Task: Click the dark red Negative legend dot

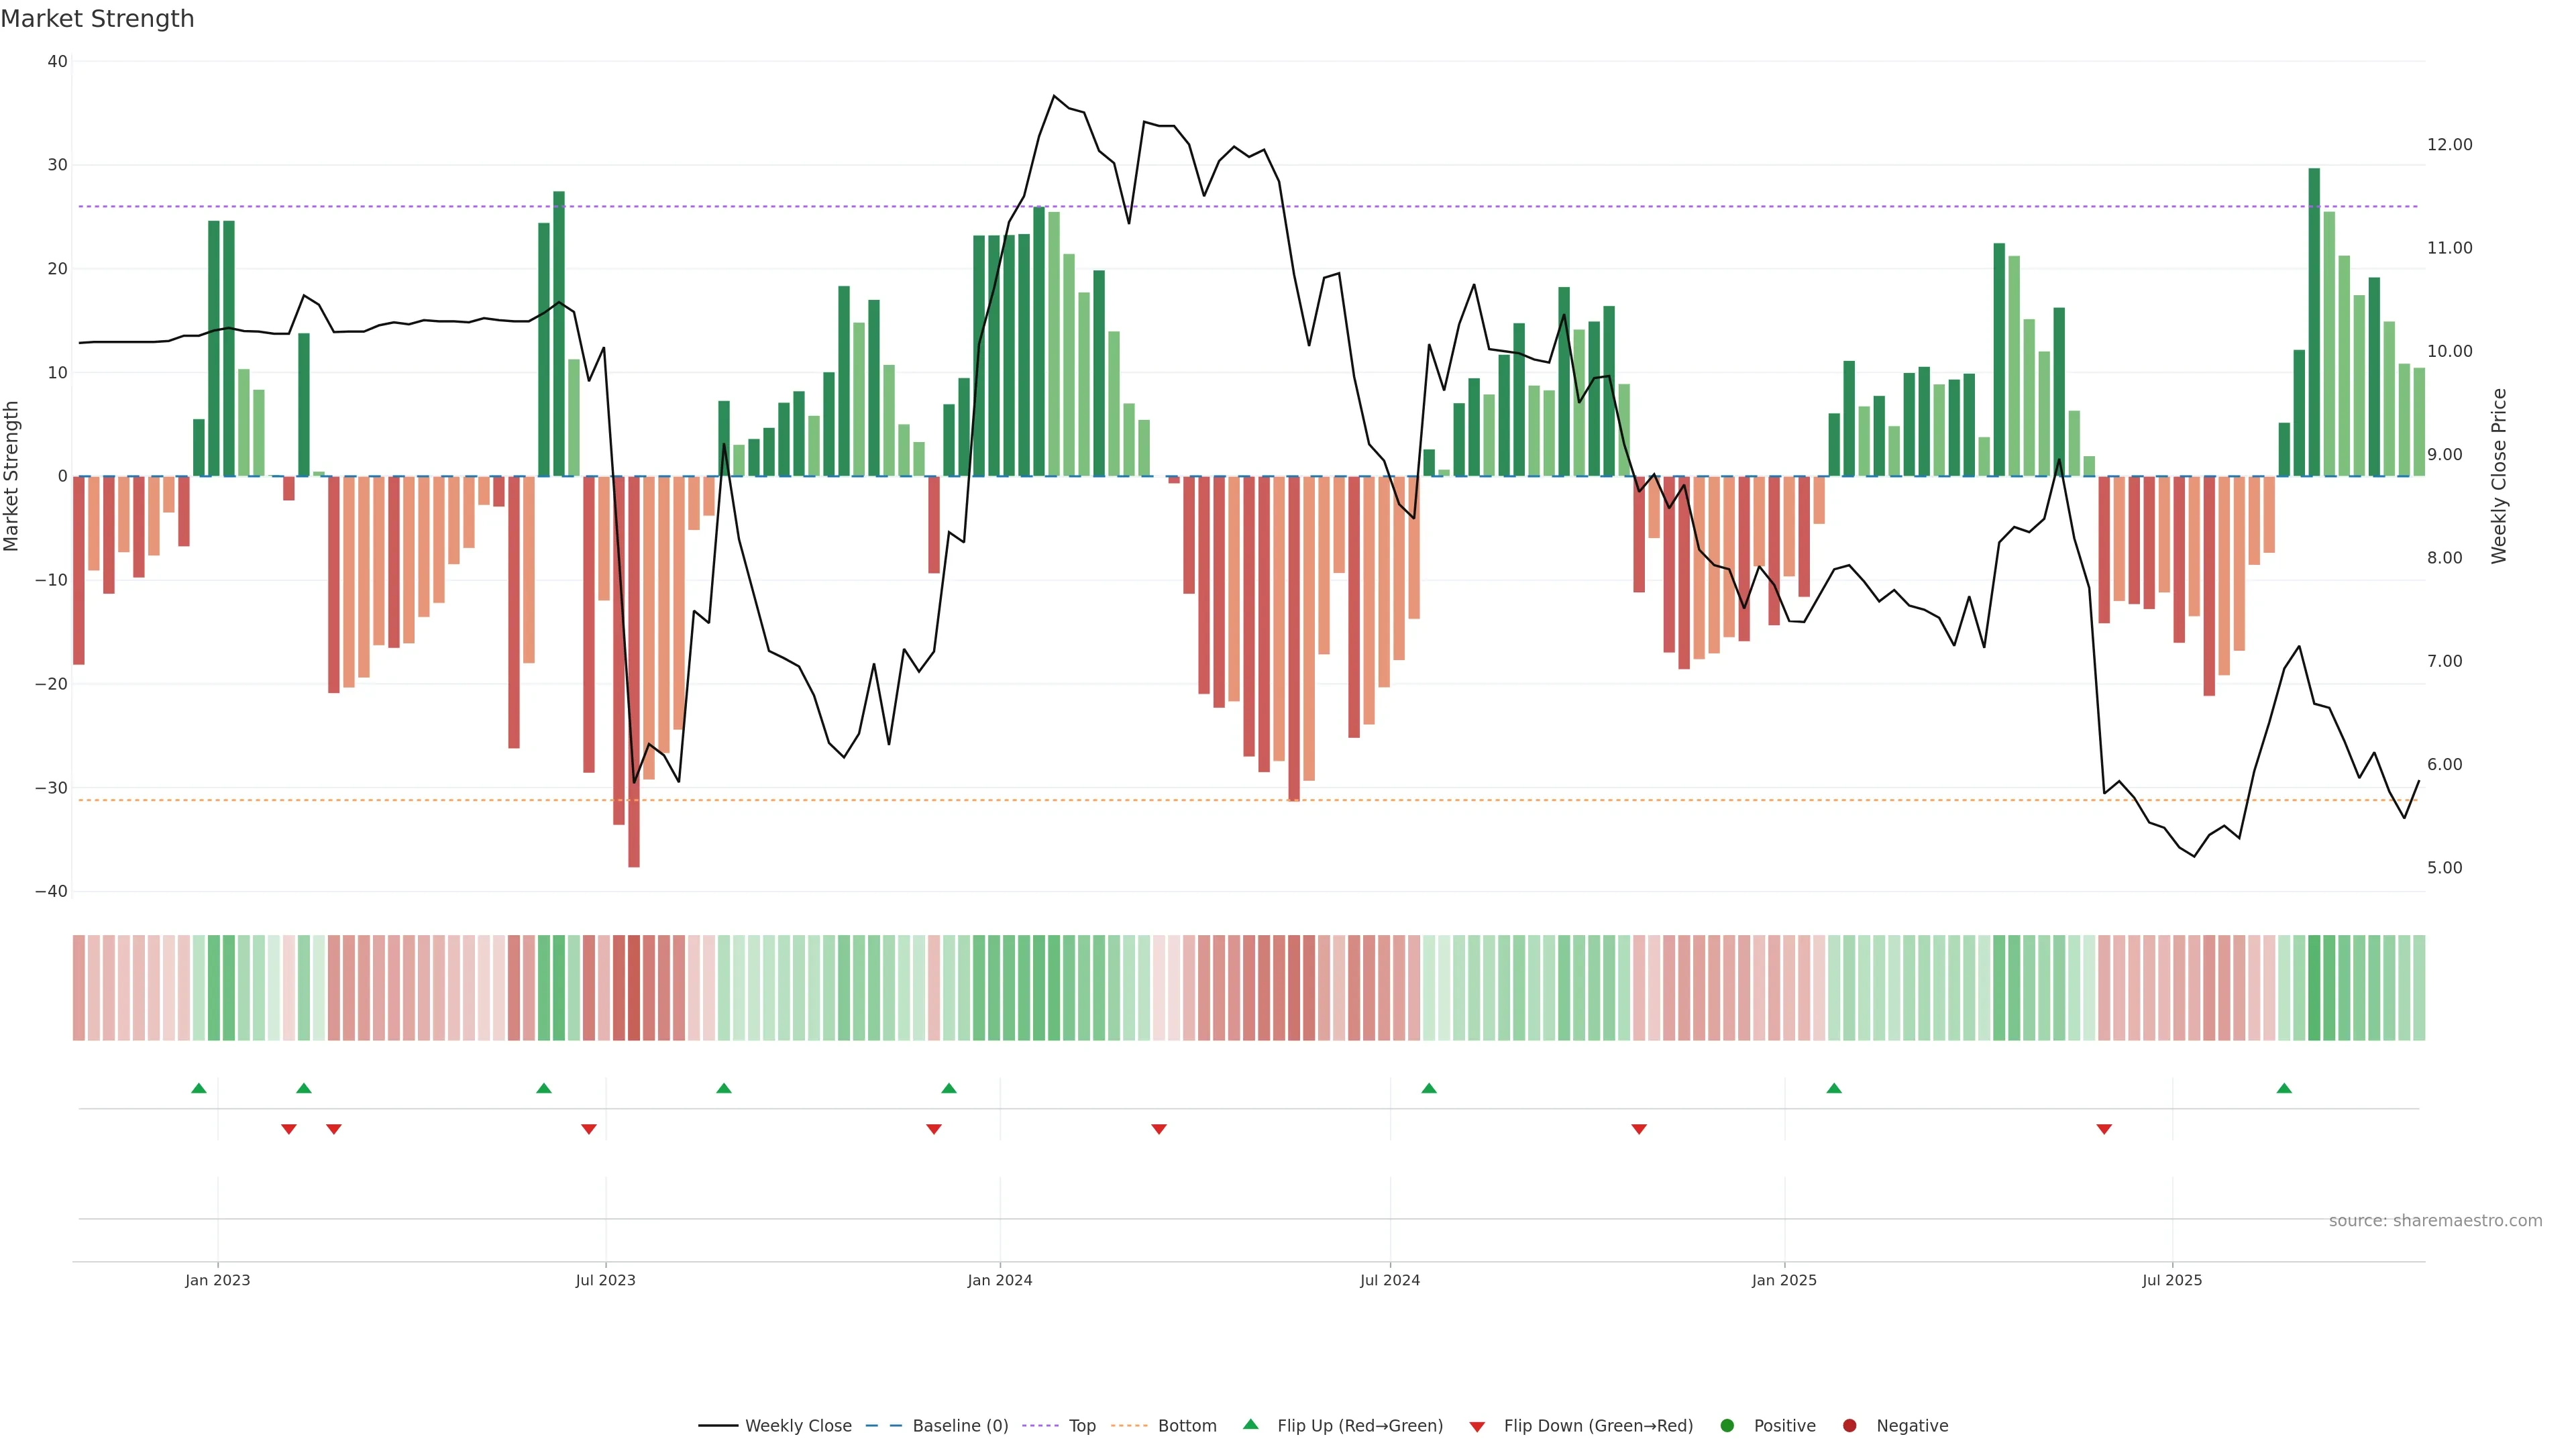Action: [1849, 1426]
